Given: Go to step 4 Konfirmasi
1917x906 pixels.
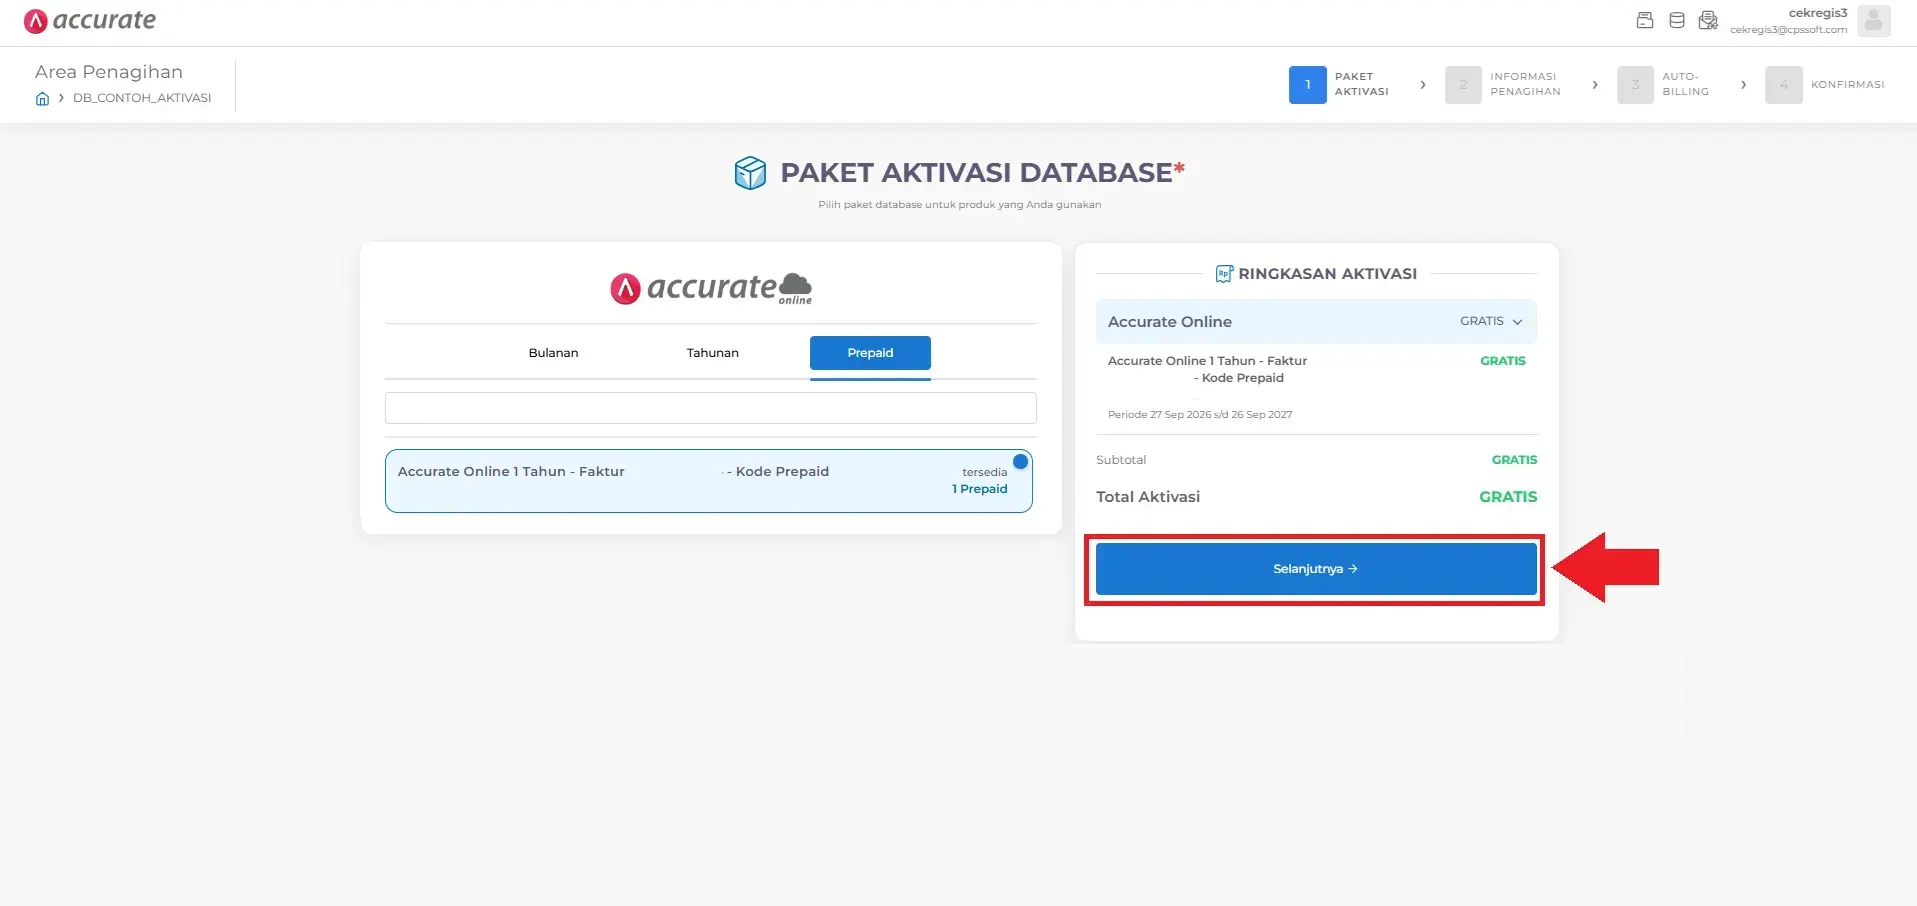Looking at the screenshot, I should (1825, 85).
